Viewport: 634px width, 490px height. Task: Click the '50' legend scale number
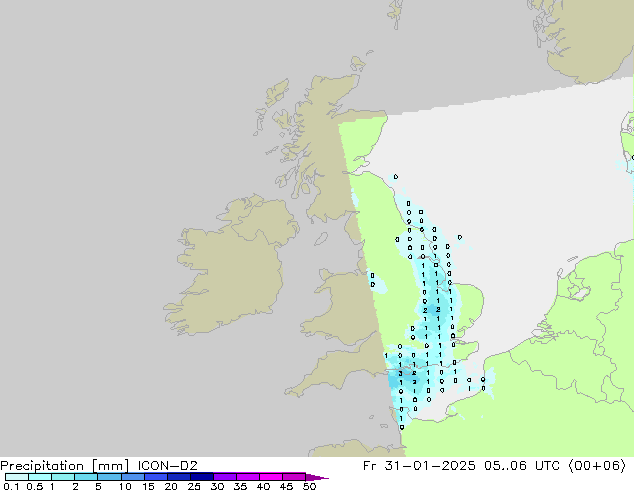(309, 486)
